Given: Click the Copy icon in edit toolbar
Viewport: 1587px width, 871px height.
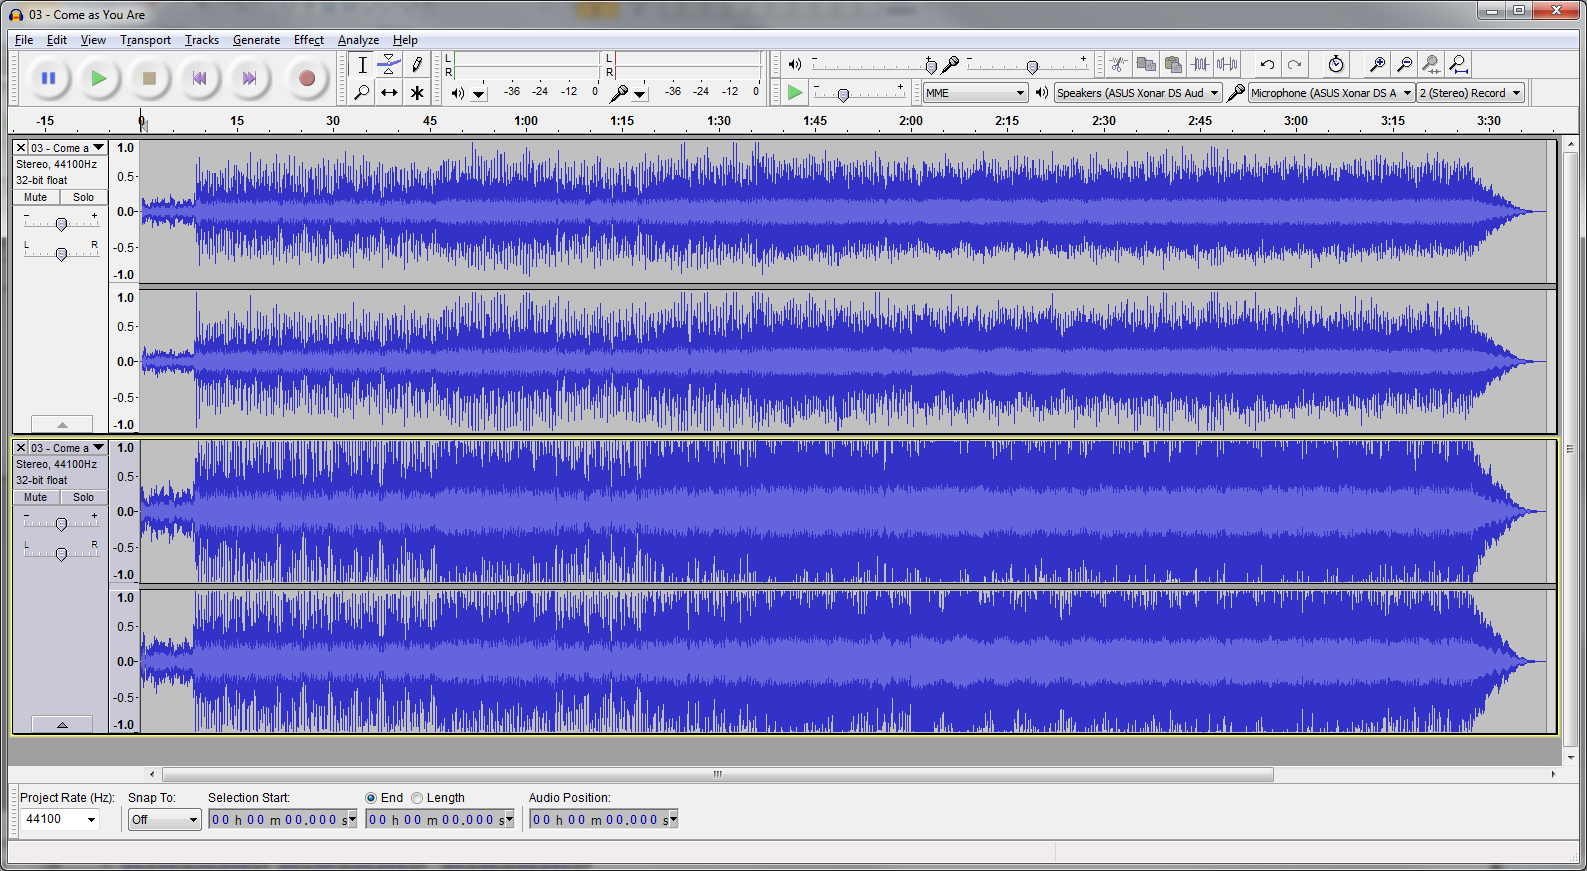Looking at the screenshot, I should 1146,64.
